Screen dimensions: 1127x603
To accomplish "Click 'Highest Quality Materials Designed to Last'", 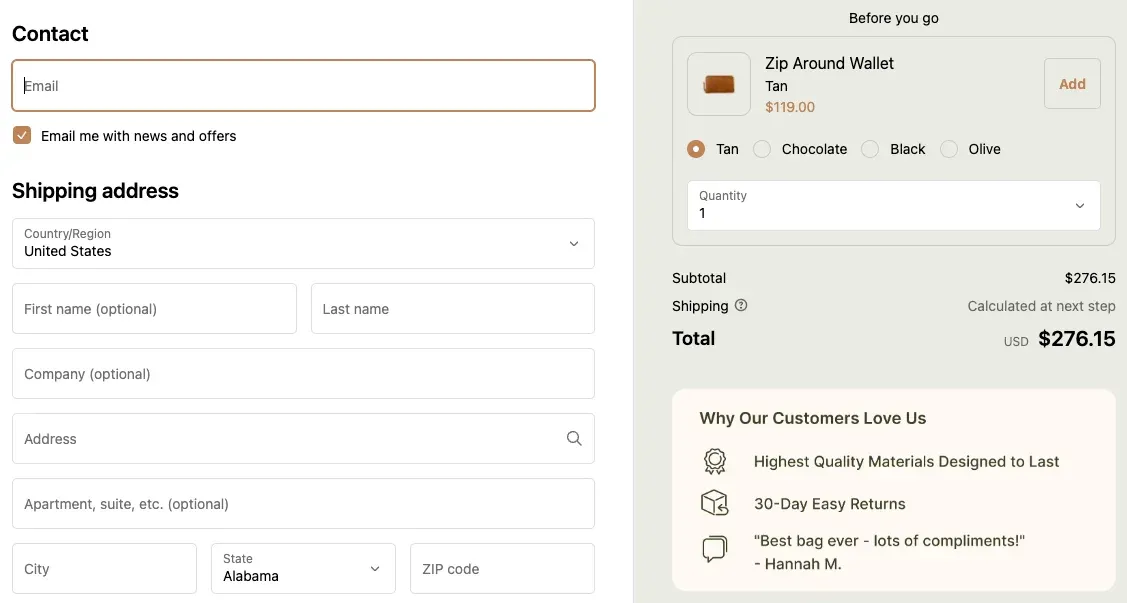I will (906, 461).
